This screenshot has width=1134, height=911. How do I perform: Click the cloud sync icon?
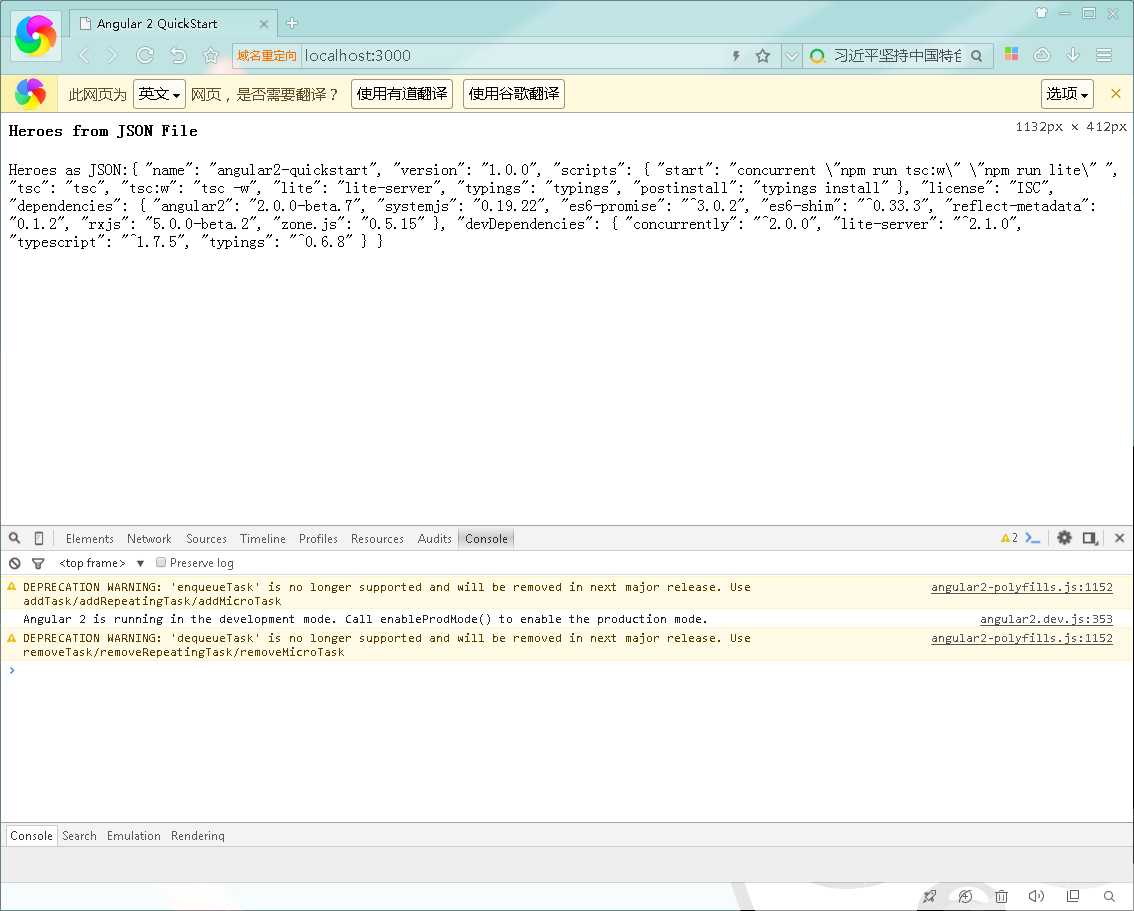point(1042,55)
